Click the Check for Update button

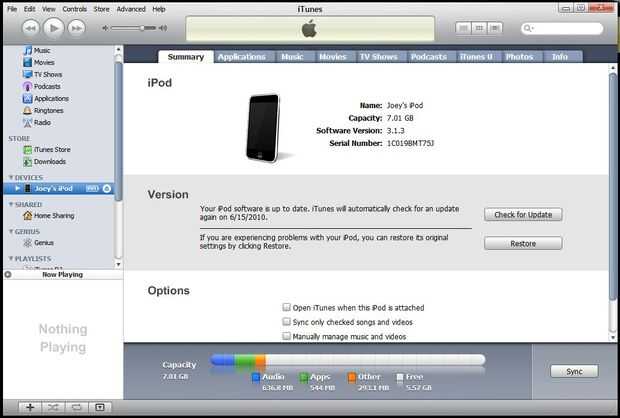pos(523,214)
